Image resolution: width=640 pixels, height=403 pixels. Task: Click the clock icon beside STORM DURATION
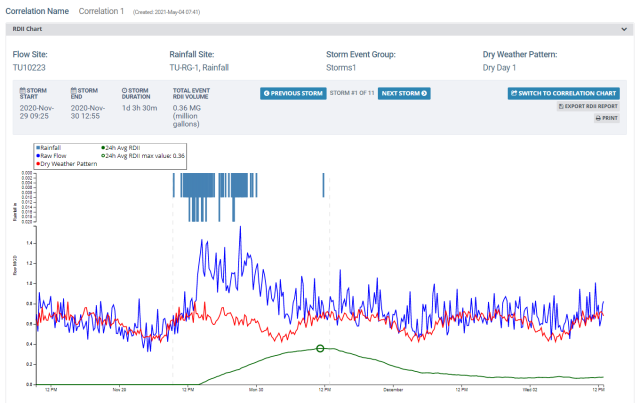124,90
